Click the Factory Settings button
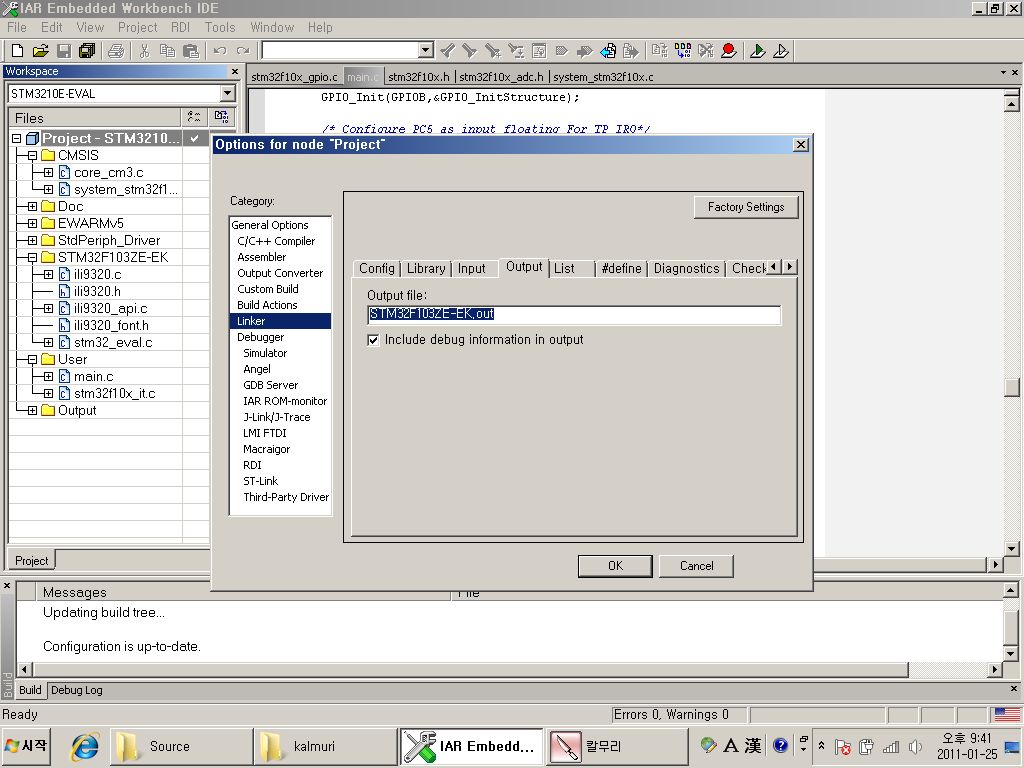 tap(746, 207)
